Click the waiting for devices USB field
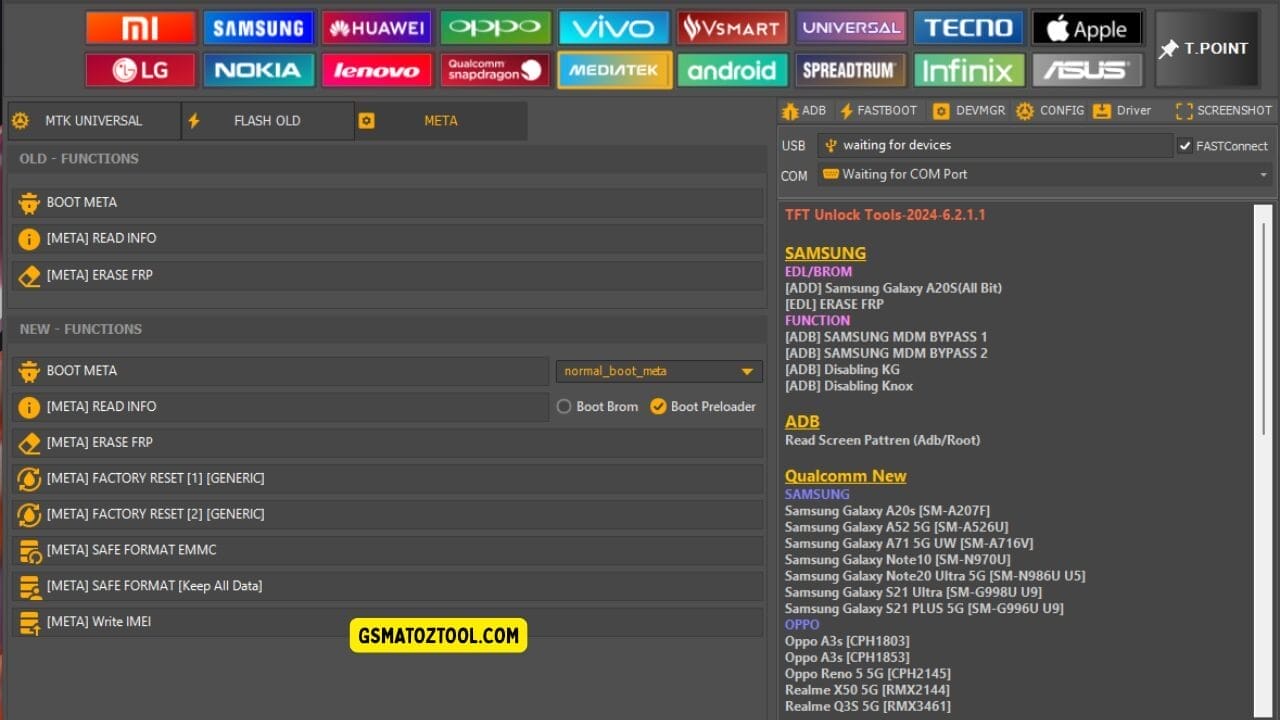The width and height of the screenshot is (1280, 720). pyautogui.click(x=995, y=145)
